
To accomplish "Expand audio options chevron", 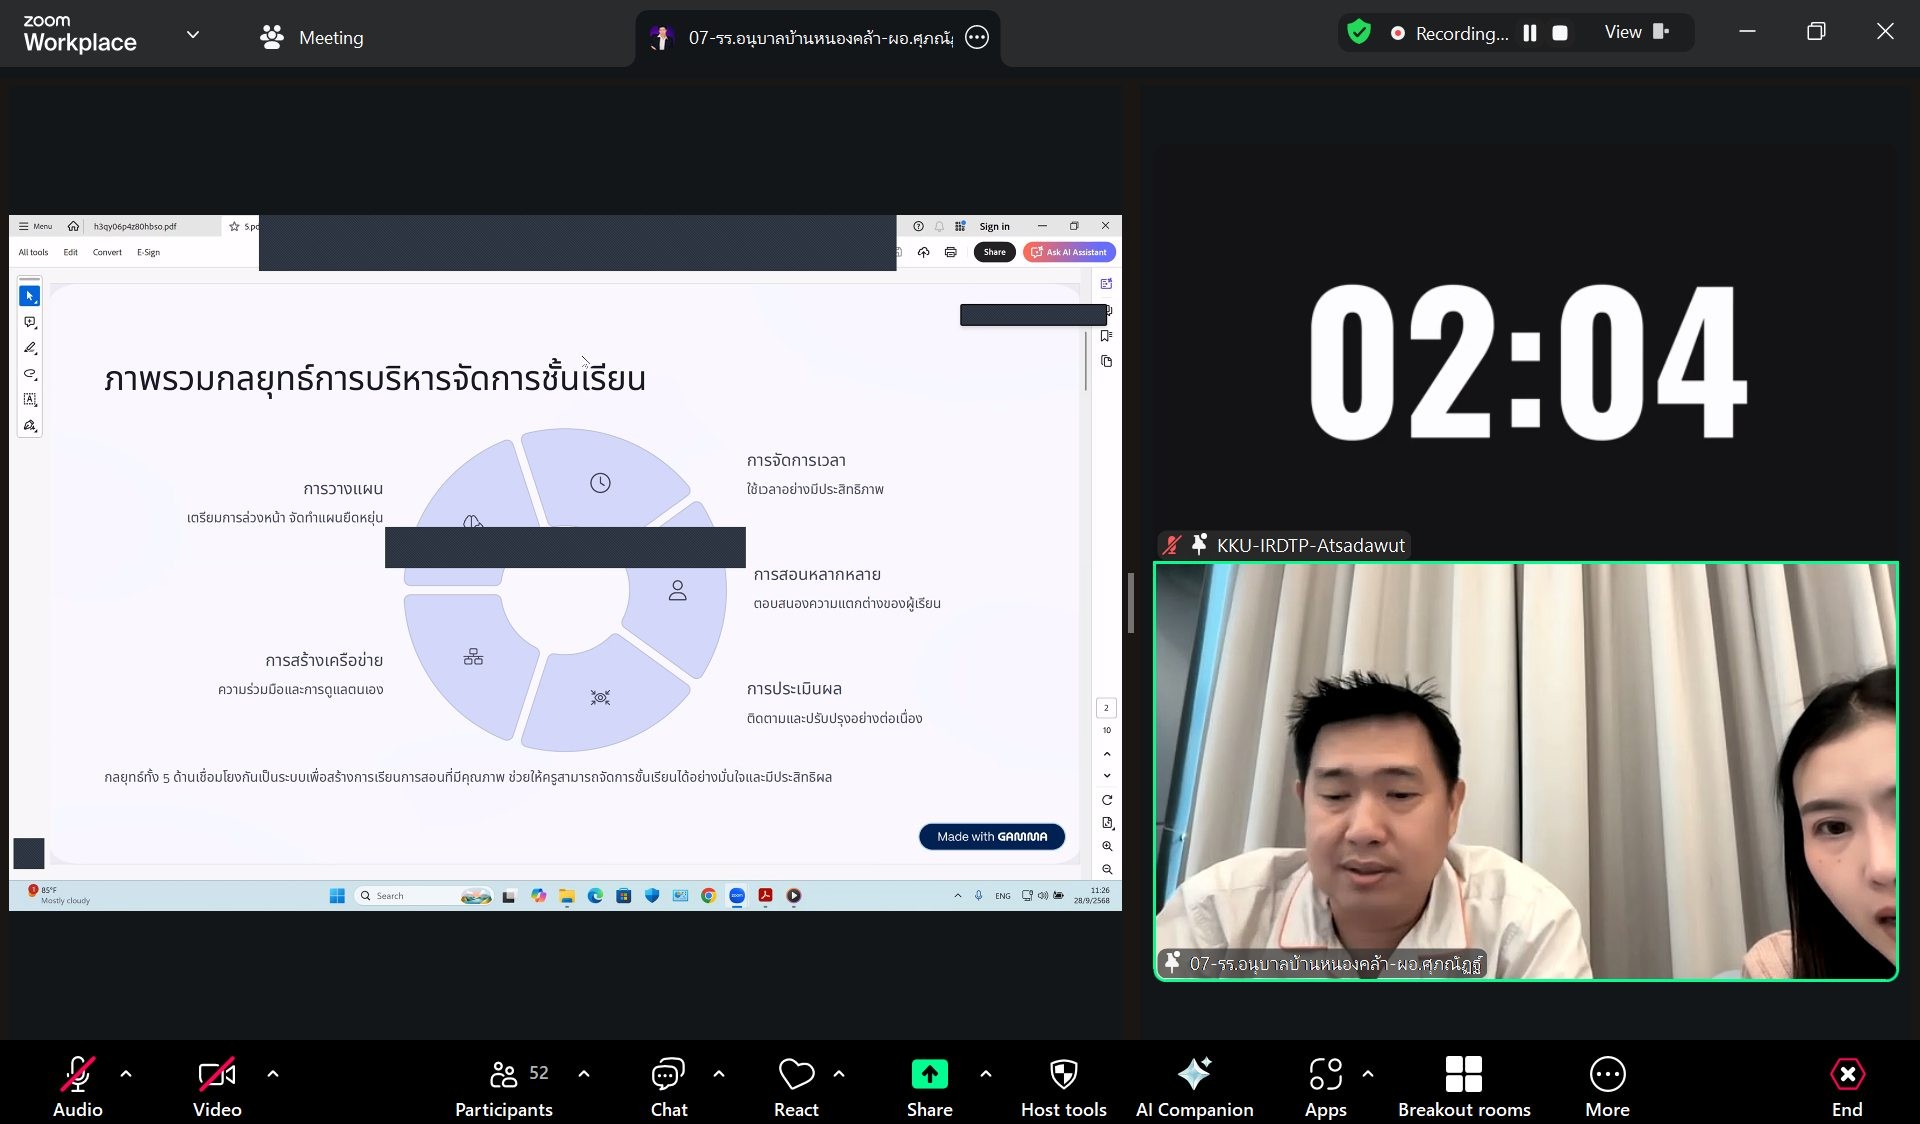I will point(126,1074).
